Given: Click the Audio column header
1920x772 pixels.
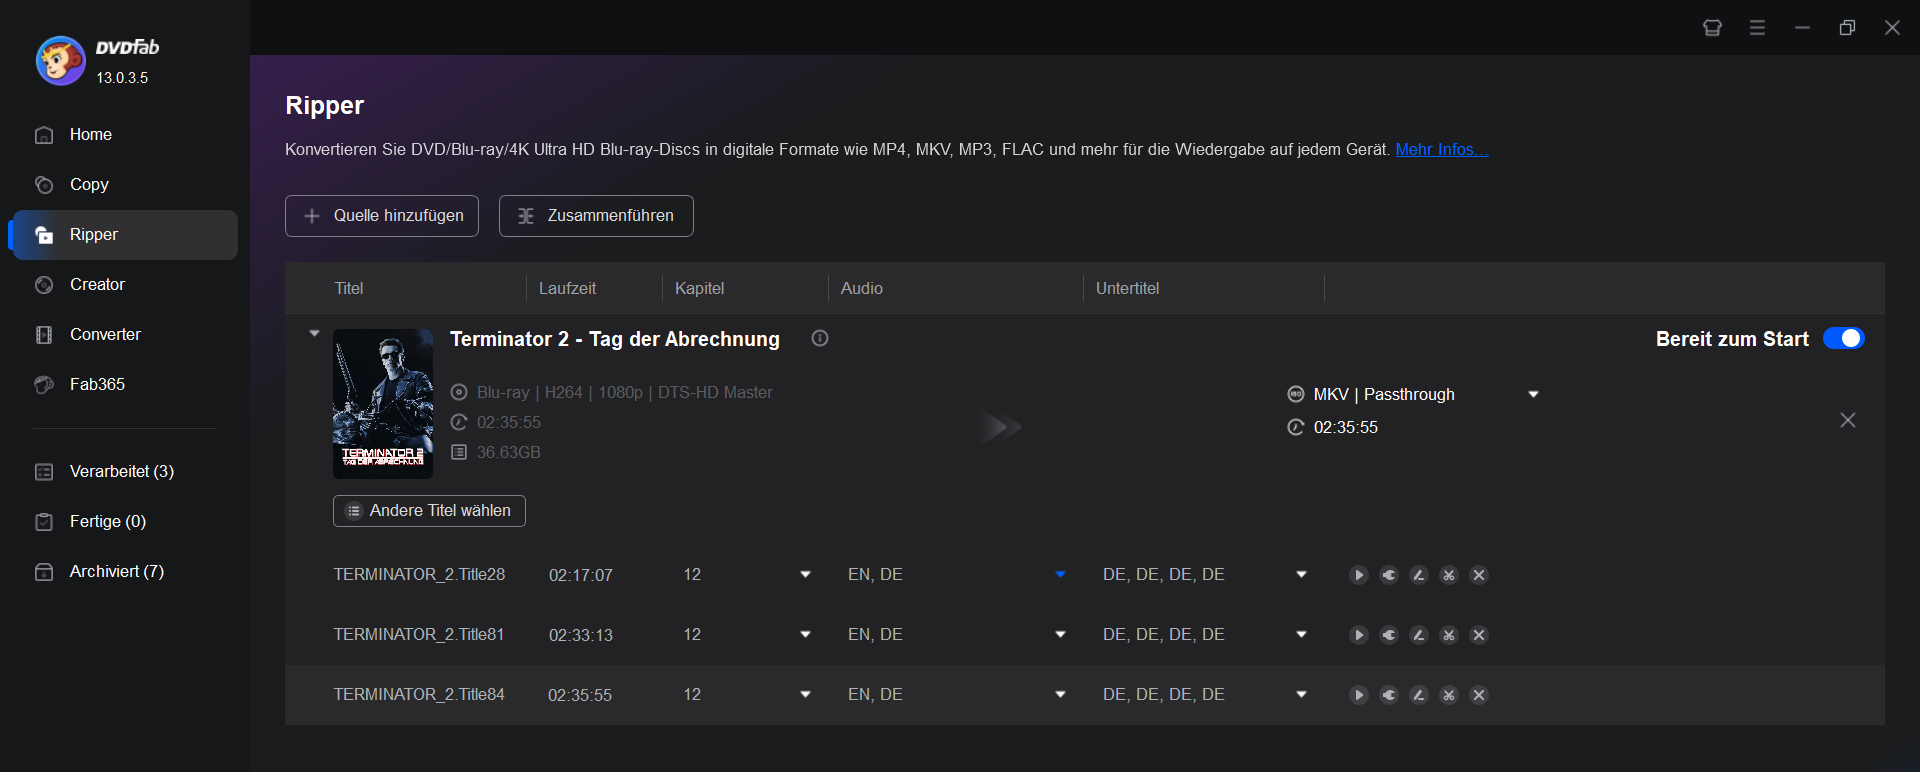Looking at the screenshot, I should pyautogui.click(x=862, y=288).
